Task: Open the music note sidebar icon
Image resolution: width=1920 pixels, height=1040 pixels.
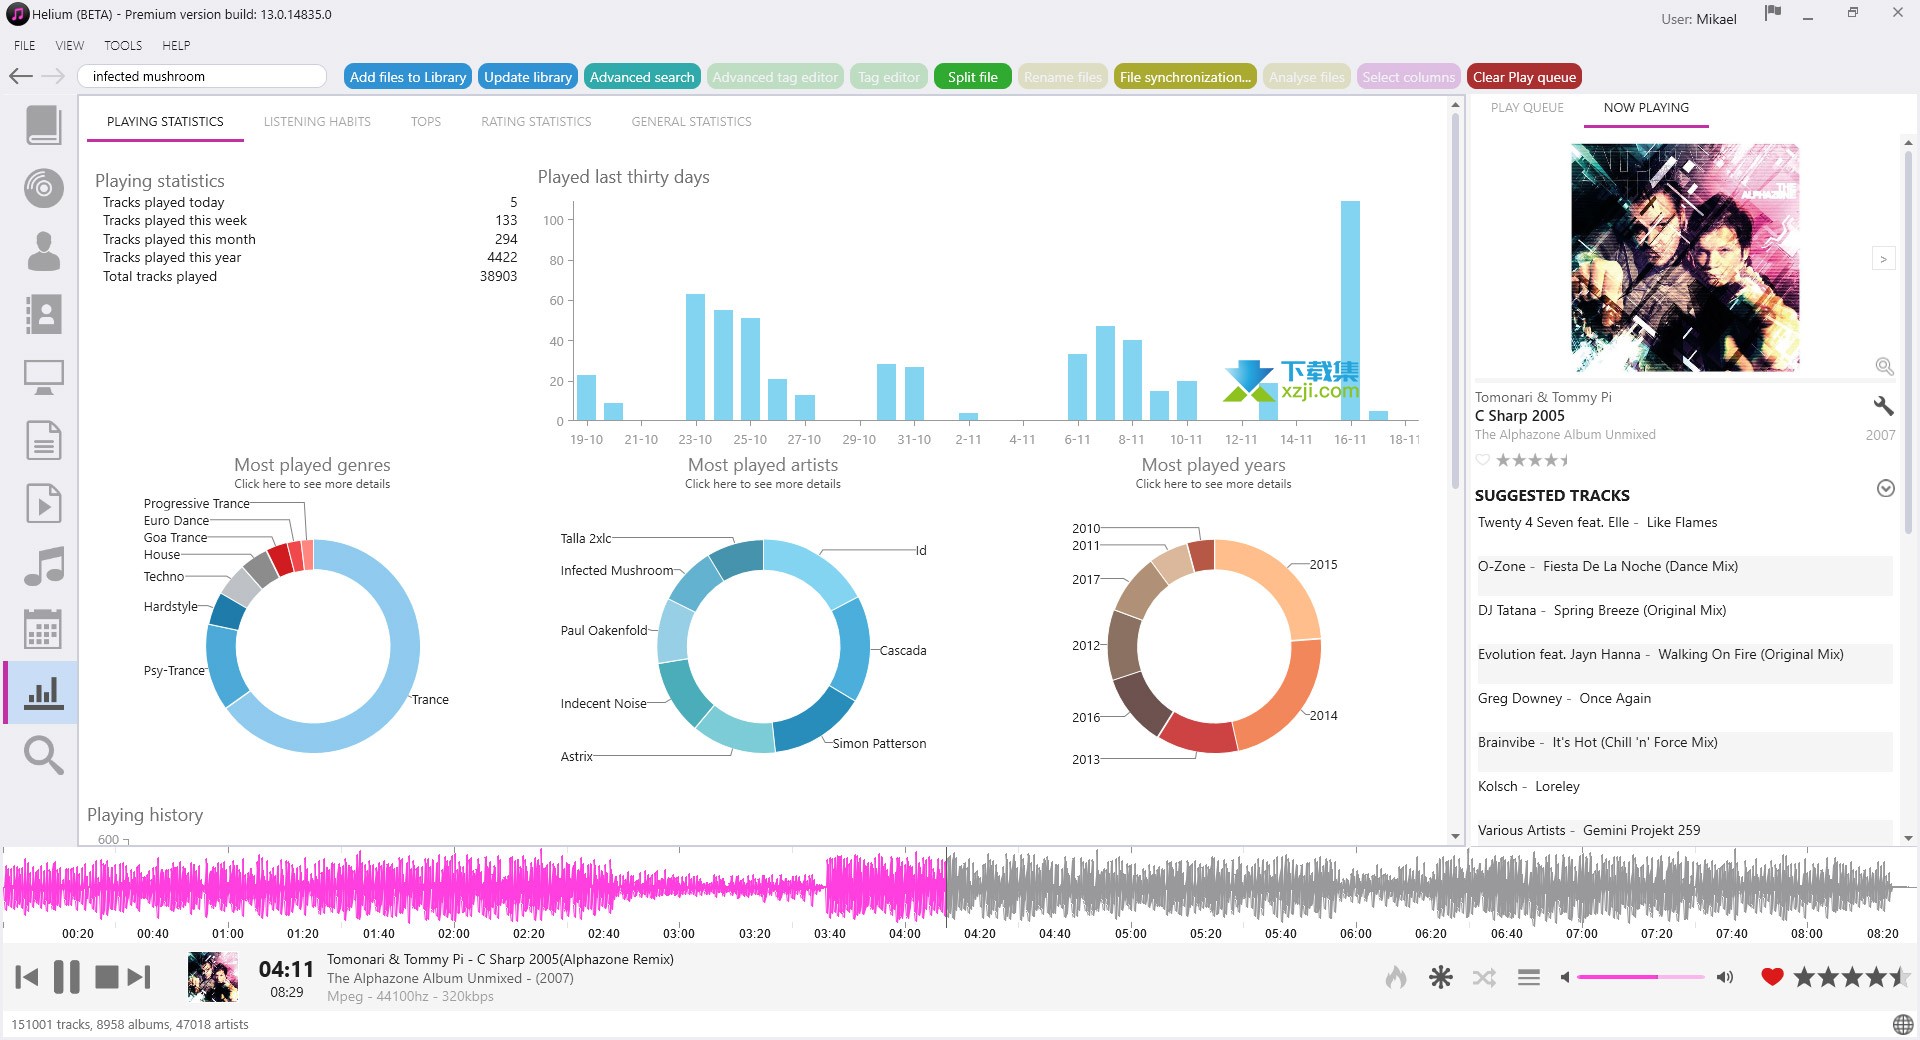Action: (44, 566)
